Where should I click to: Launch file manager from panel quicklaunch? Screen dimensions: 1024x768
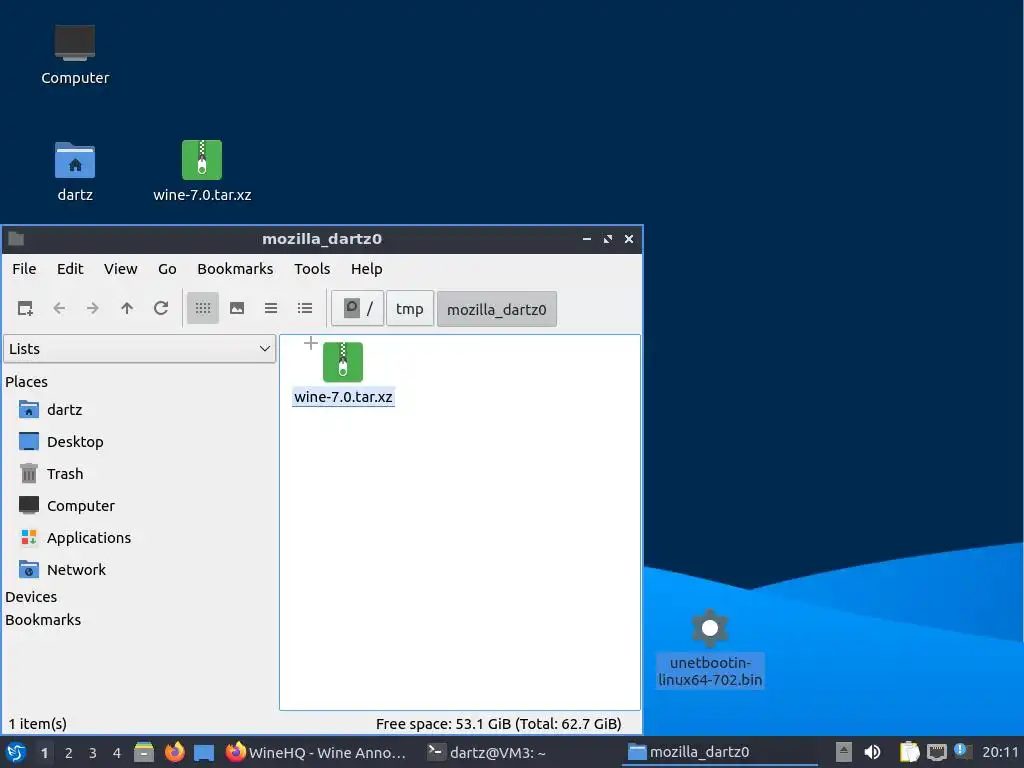tap(144, 752)
